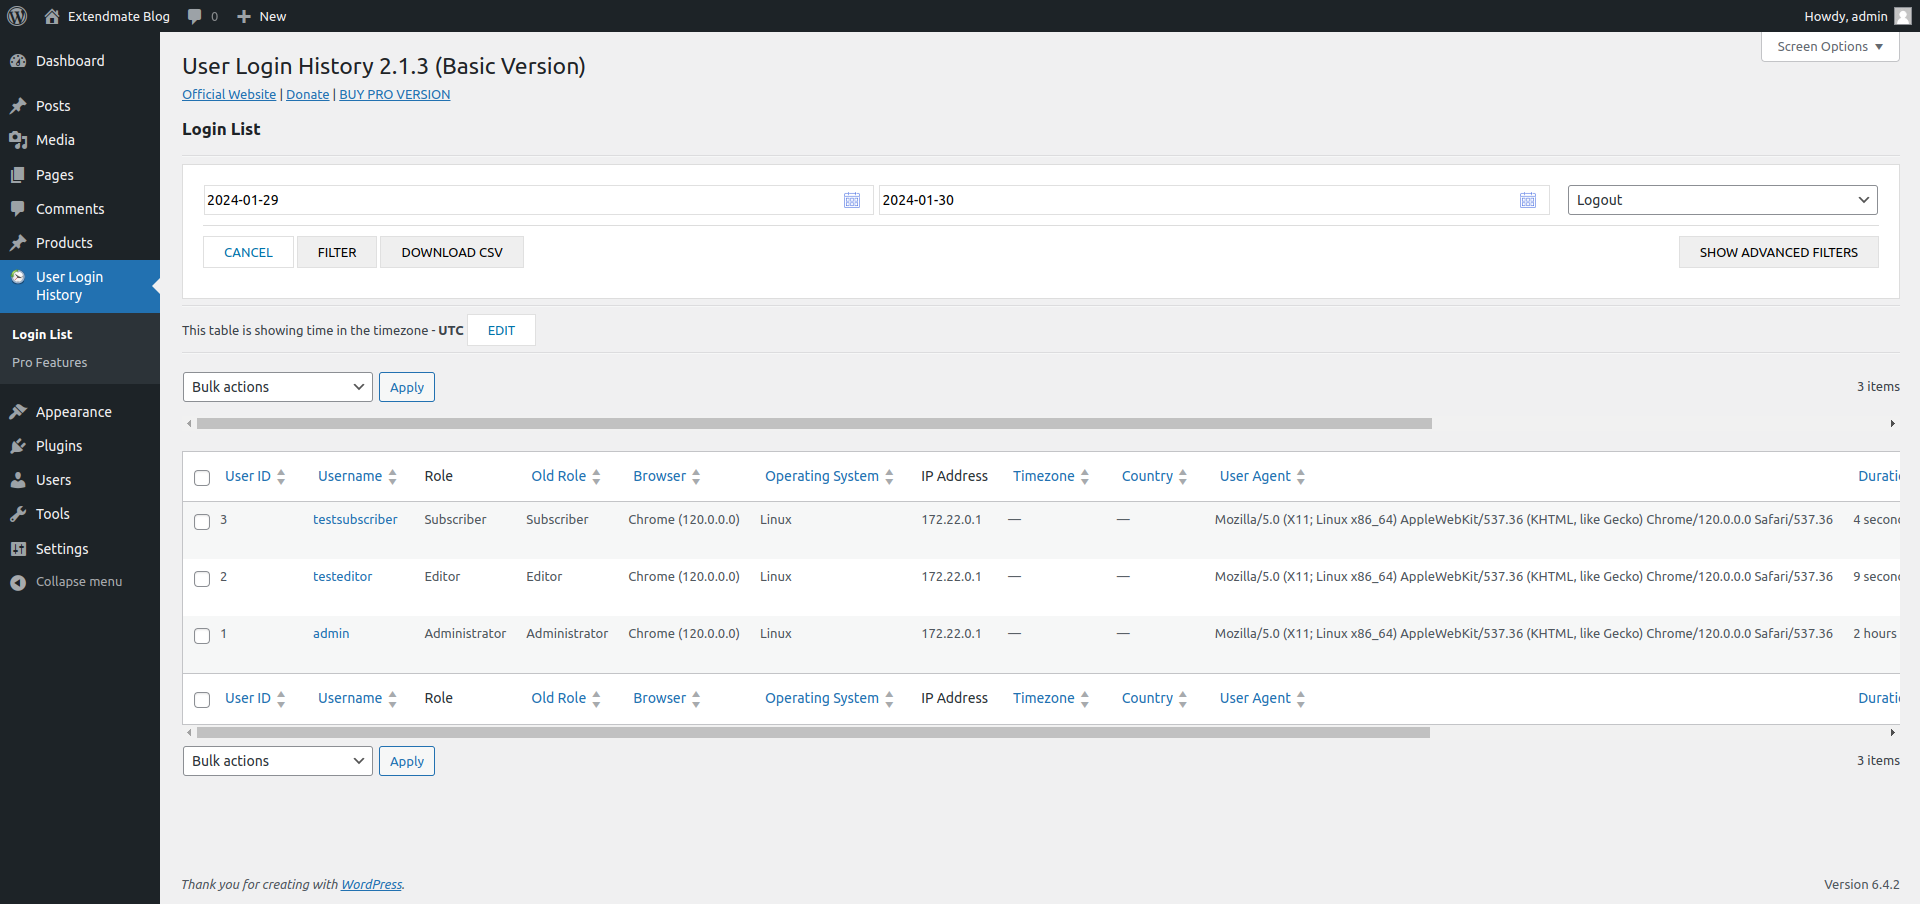
Task: Open the comments bubble icon in admin bar
Action: coord(195,16)
